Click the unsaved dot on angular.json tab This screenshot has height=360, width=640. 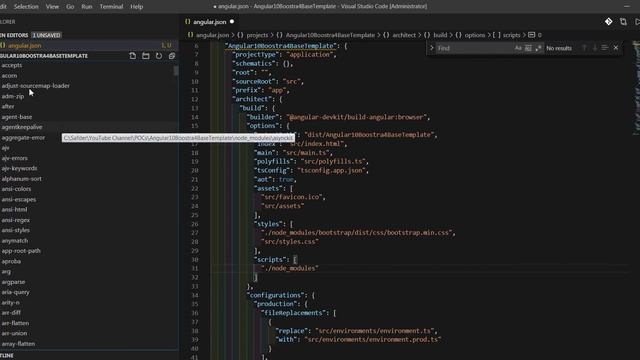[x=232, y=22]
